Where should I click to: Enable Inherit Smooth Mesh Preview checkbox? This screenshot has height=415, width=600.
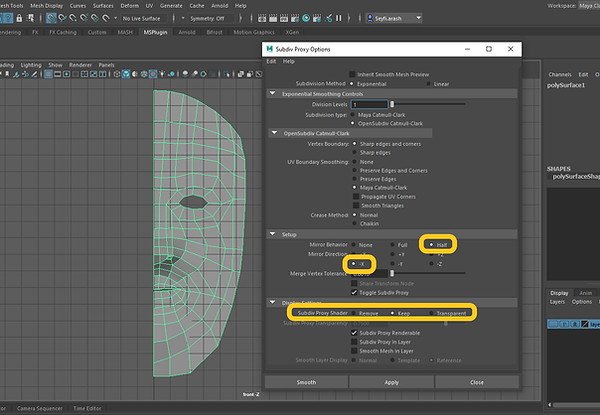(352, 74)
